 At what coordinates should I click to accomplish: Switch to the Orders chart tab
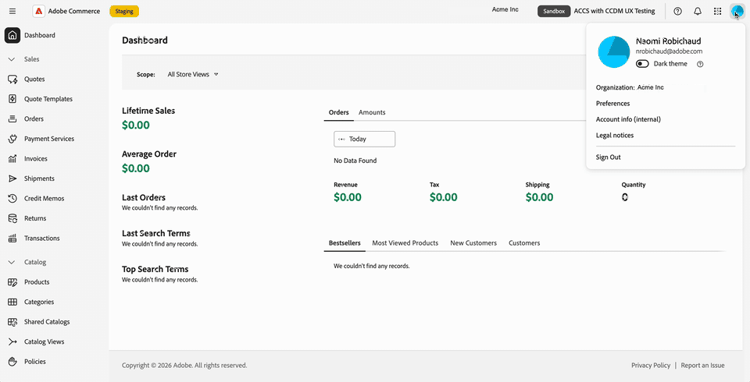[339, 112]
